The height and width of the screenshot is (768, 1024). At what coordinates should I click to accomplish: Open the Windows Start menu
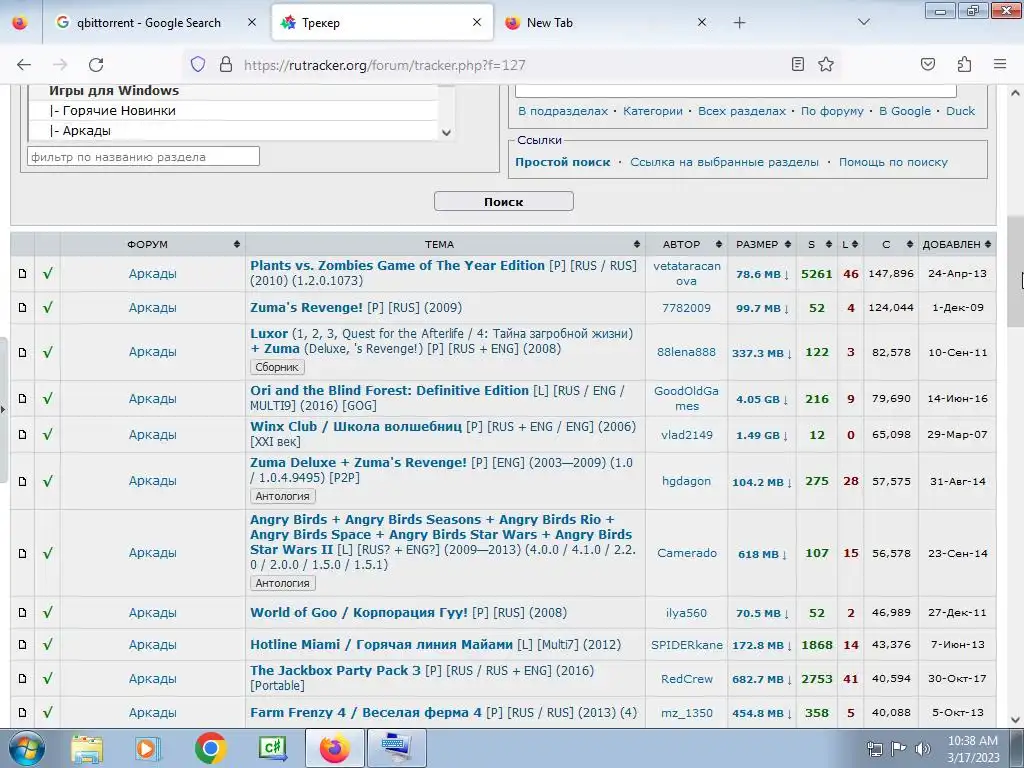[26, 748]
